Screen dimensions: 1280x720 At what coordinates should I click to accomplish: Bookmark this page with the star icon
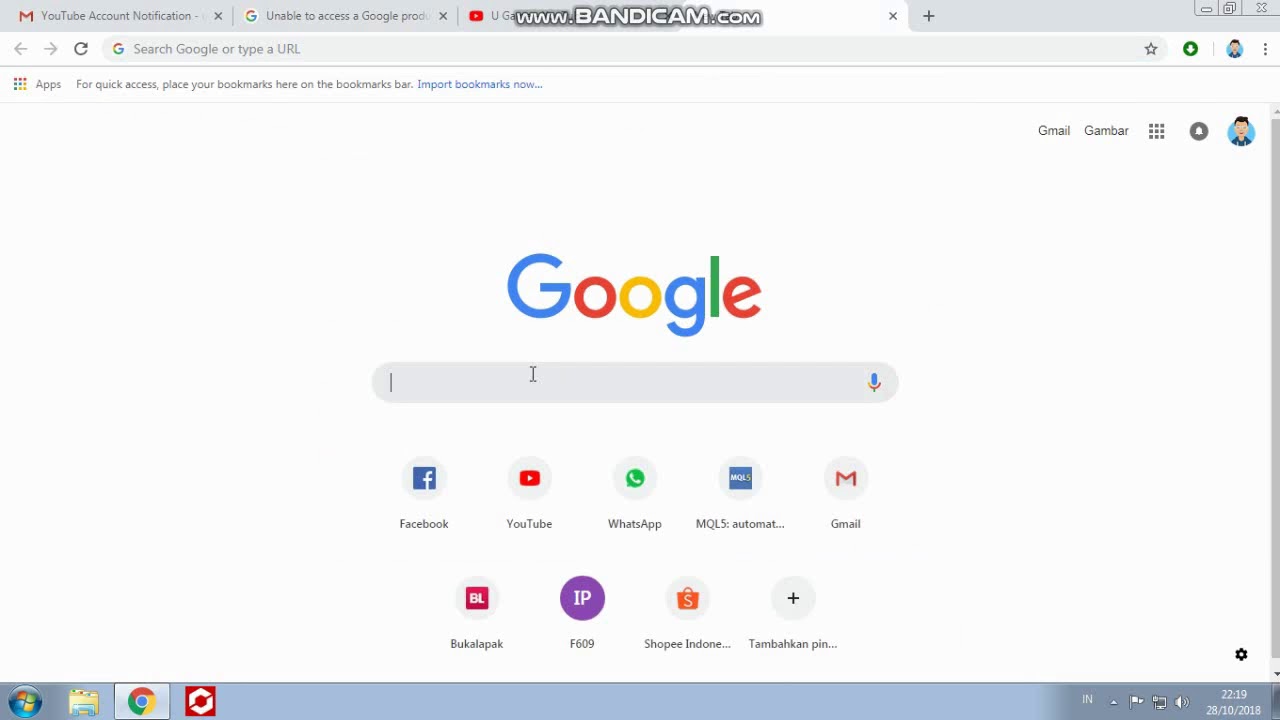pos(1151,49)
